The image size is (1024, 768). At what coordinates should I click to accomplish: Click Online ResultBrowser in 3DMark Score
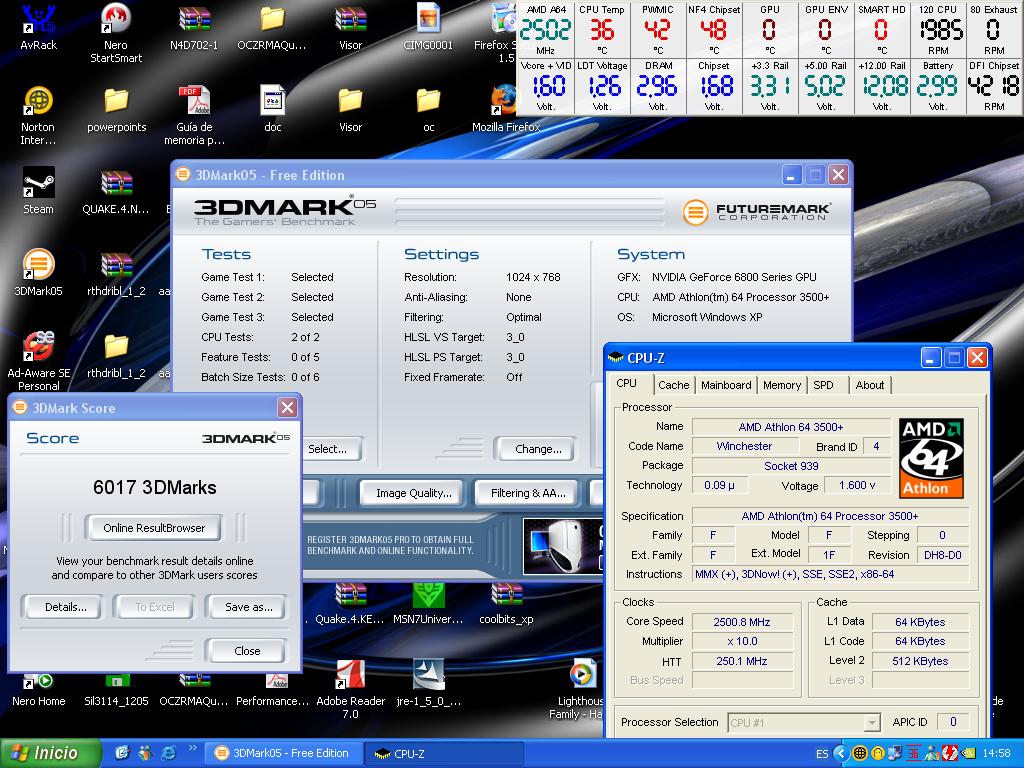[153, 528]
